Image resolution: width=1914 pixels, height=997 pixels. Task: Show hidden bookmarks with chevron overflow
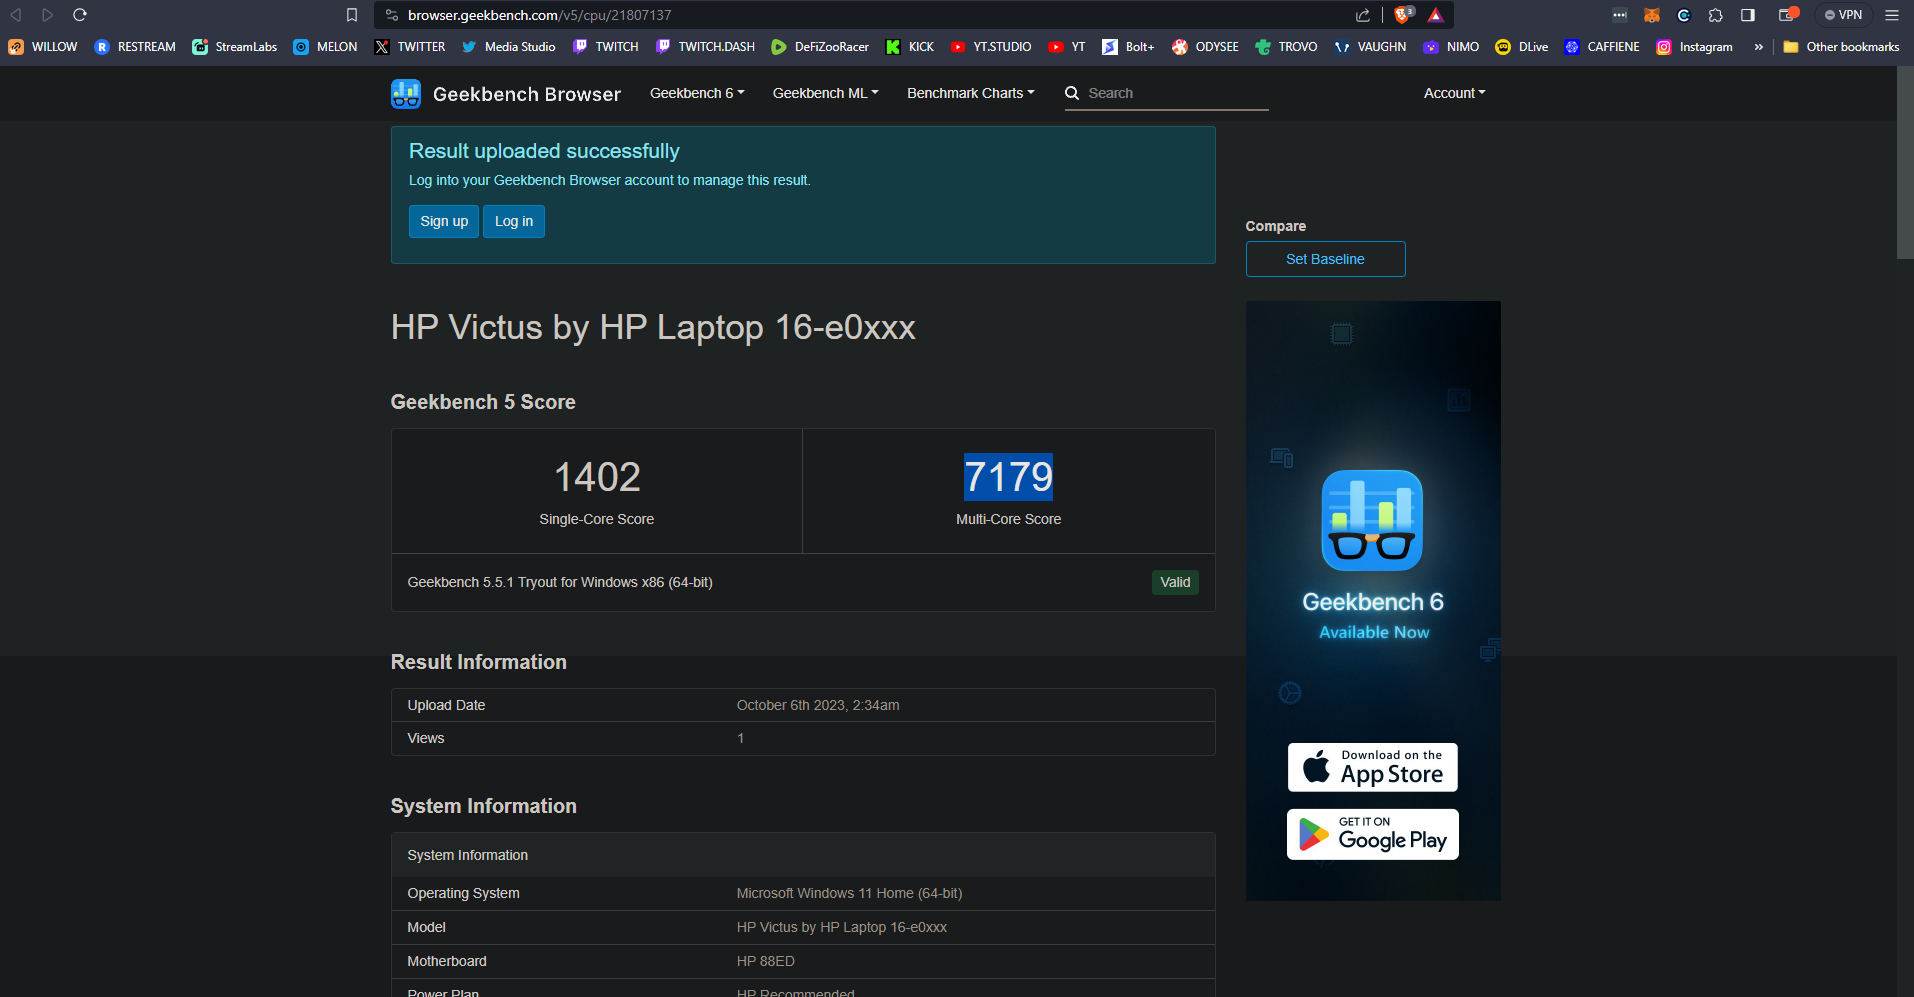click(x=1758, y=47)
